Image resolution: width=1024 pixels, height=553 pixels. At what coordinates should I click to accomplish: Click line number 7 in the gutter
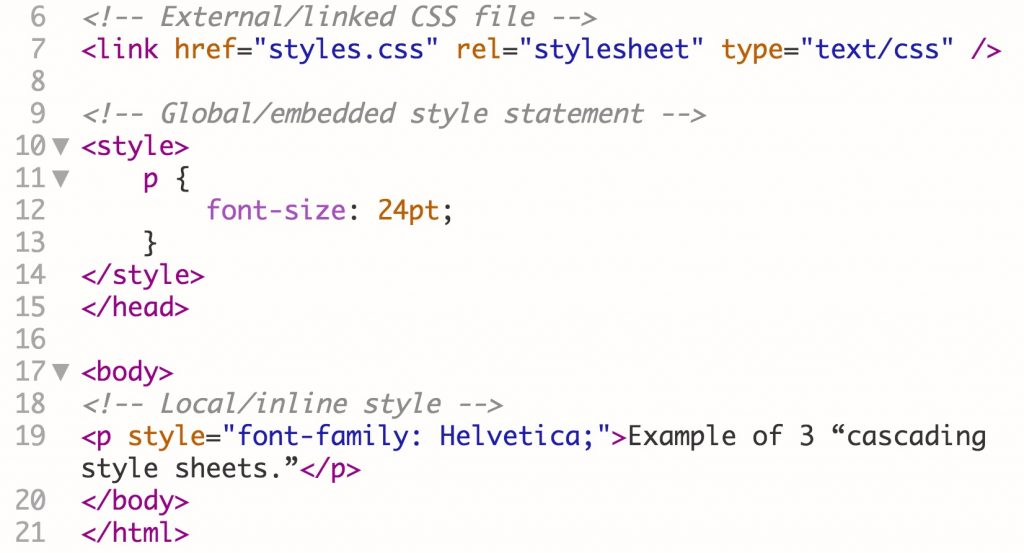coord(38,49)
